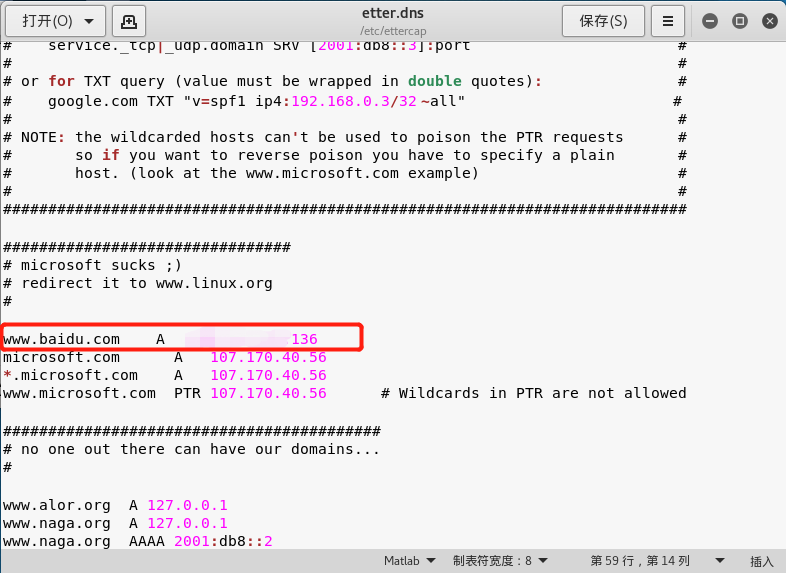Screen dimensions: 786x573
Task: Click the etter.dns title in the header bar
Action: (x=393, y=14)
